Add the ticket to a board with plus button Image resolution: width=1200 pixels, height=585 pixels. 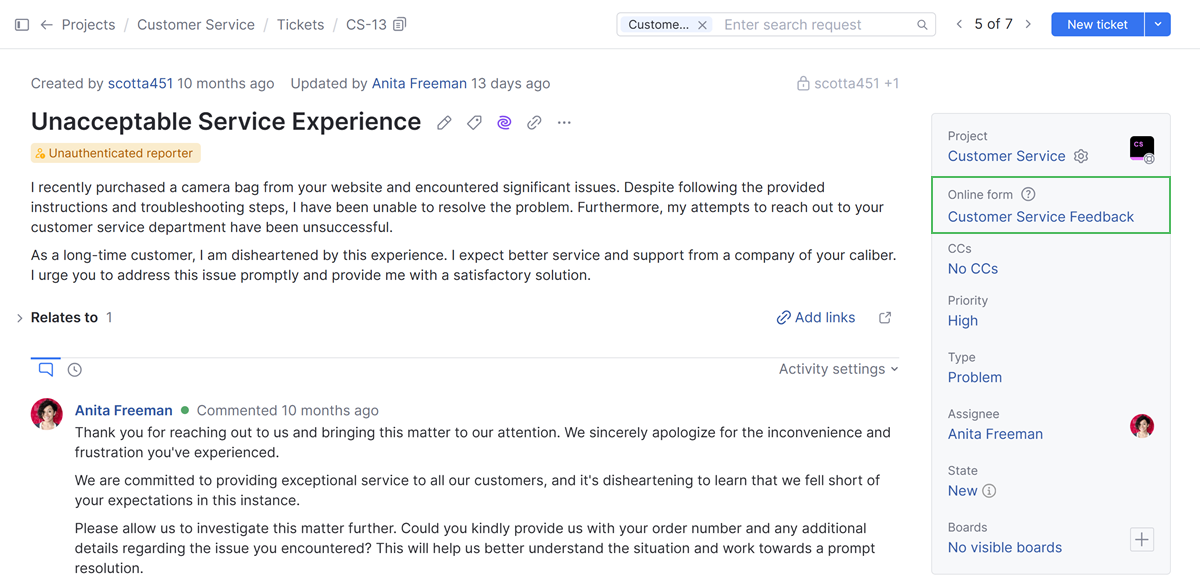coord(1141,539)
